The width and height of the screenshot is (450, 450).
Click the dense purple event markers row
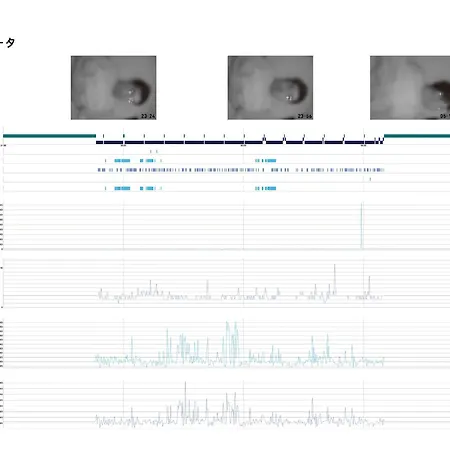241,170
